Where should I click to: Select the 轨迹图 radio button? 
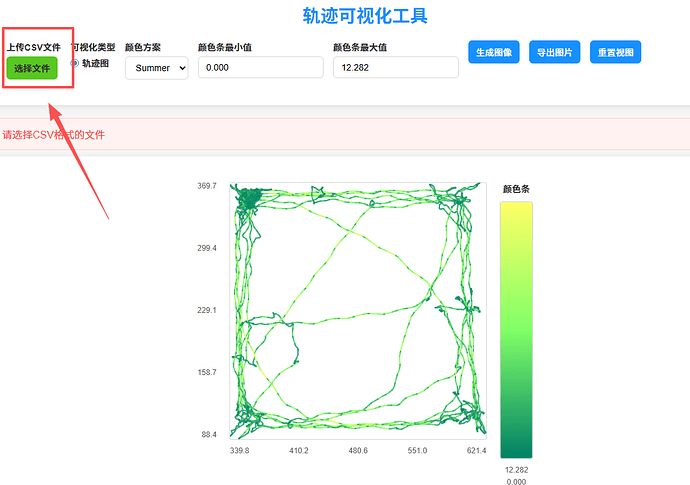pyautogui.click(x=75, y=64)
